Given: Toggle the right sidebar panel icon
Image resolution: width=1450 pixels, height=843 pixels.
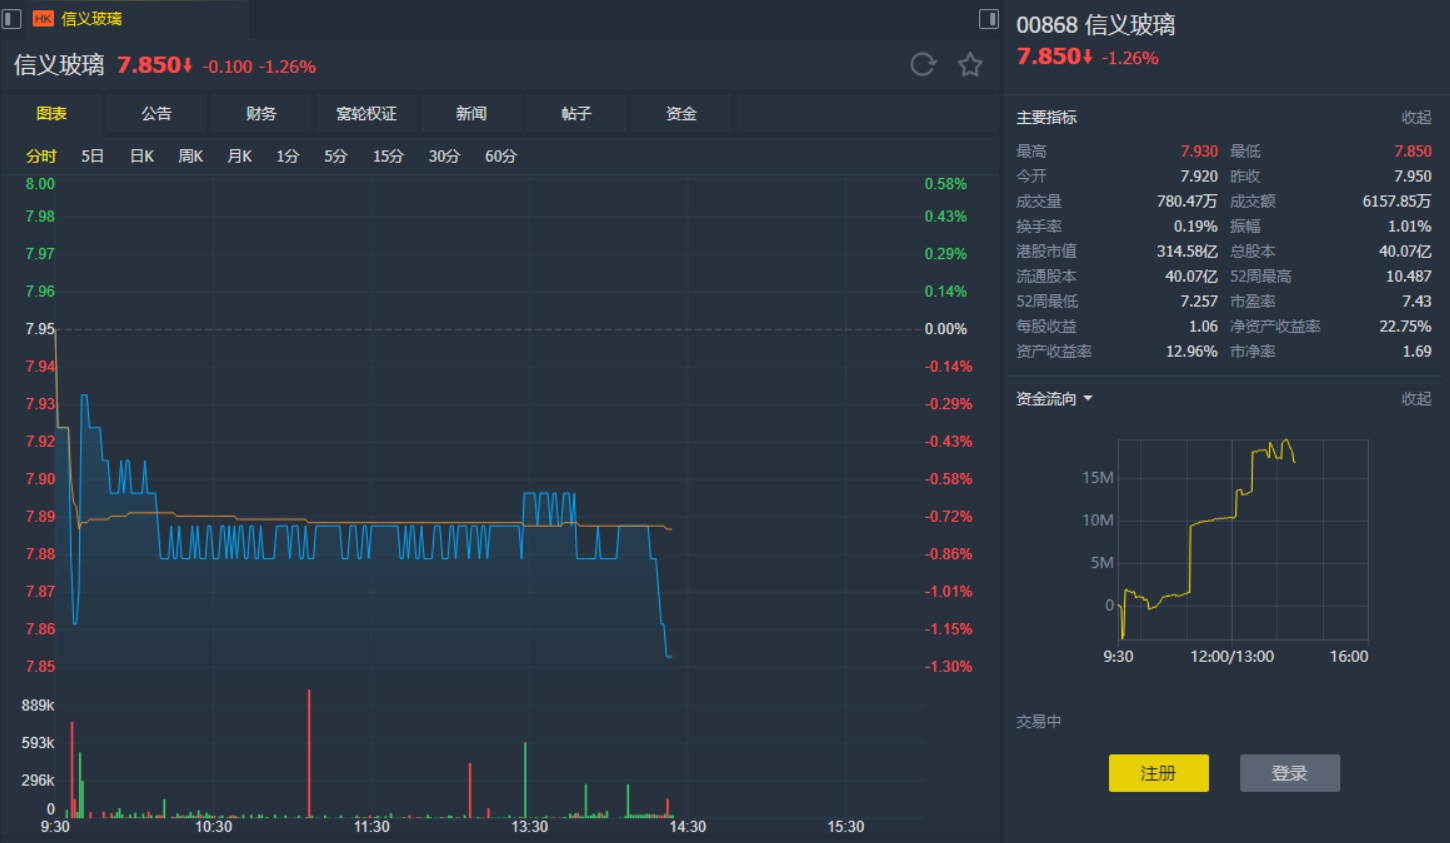Looking at the screenshot, I should [x=988, y=19].
